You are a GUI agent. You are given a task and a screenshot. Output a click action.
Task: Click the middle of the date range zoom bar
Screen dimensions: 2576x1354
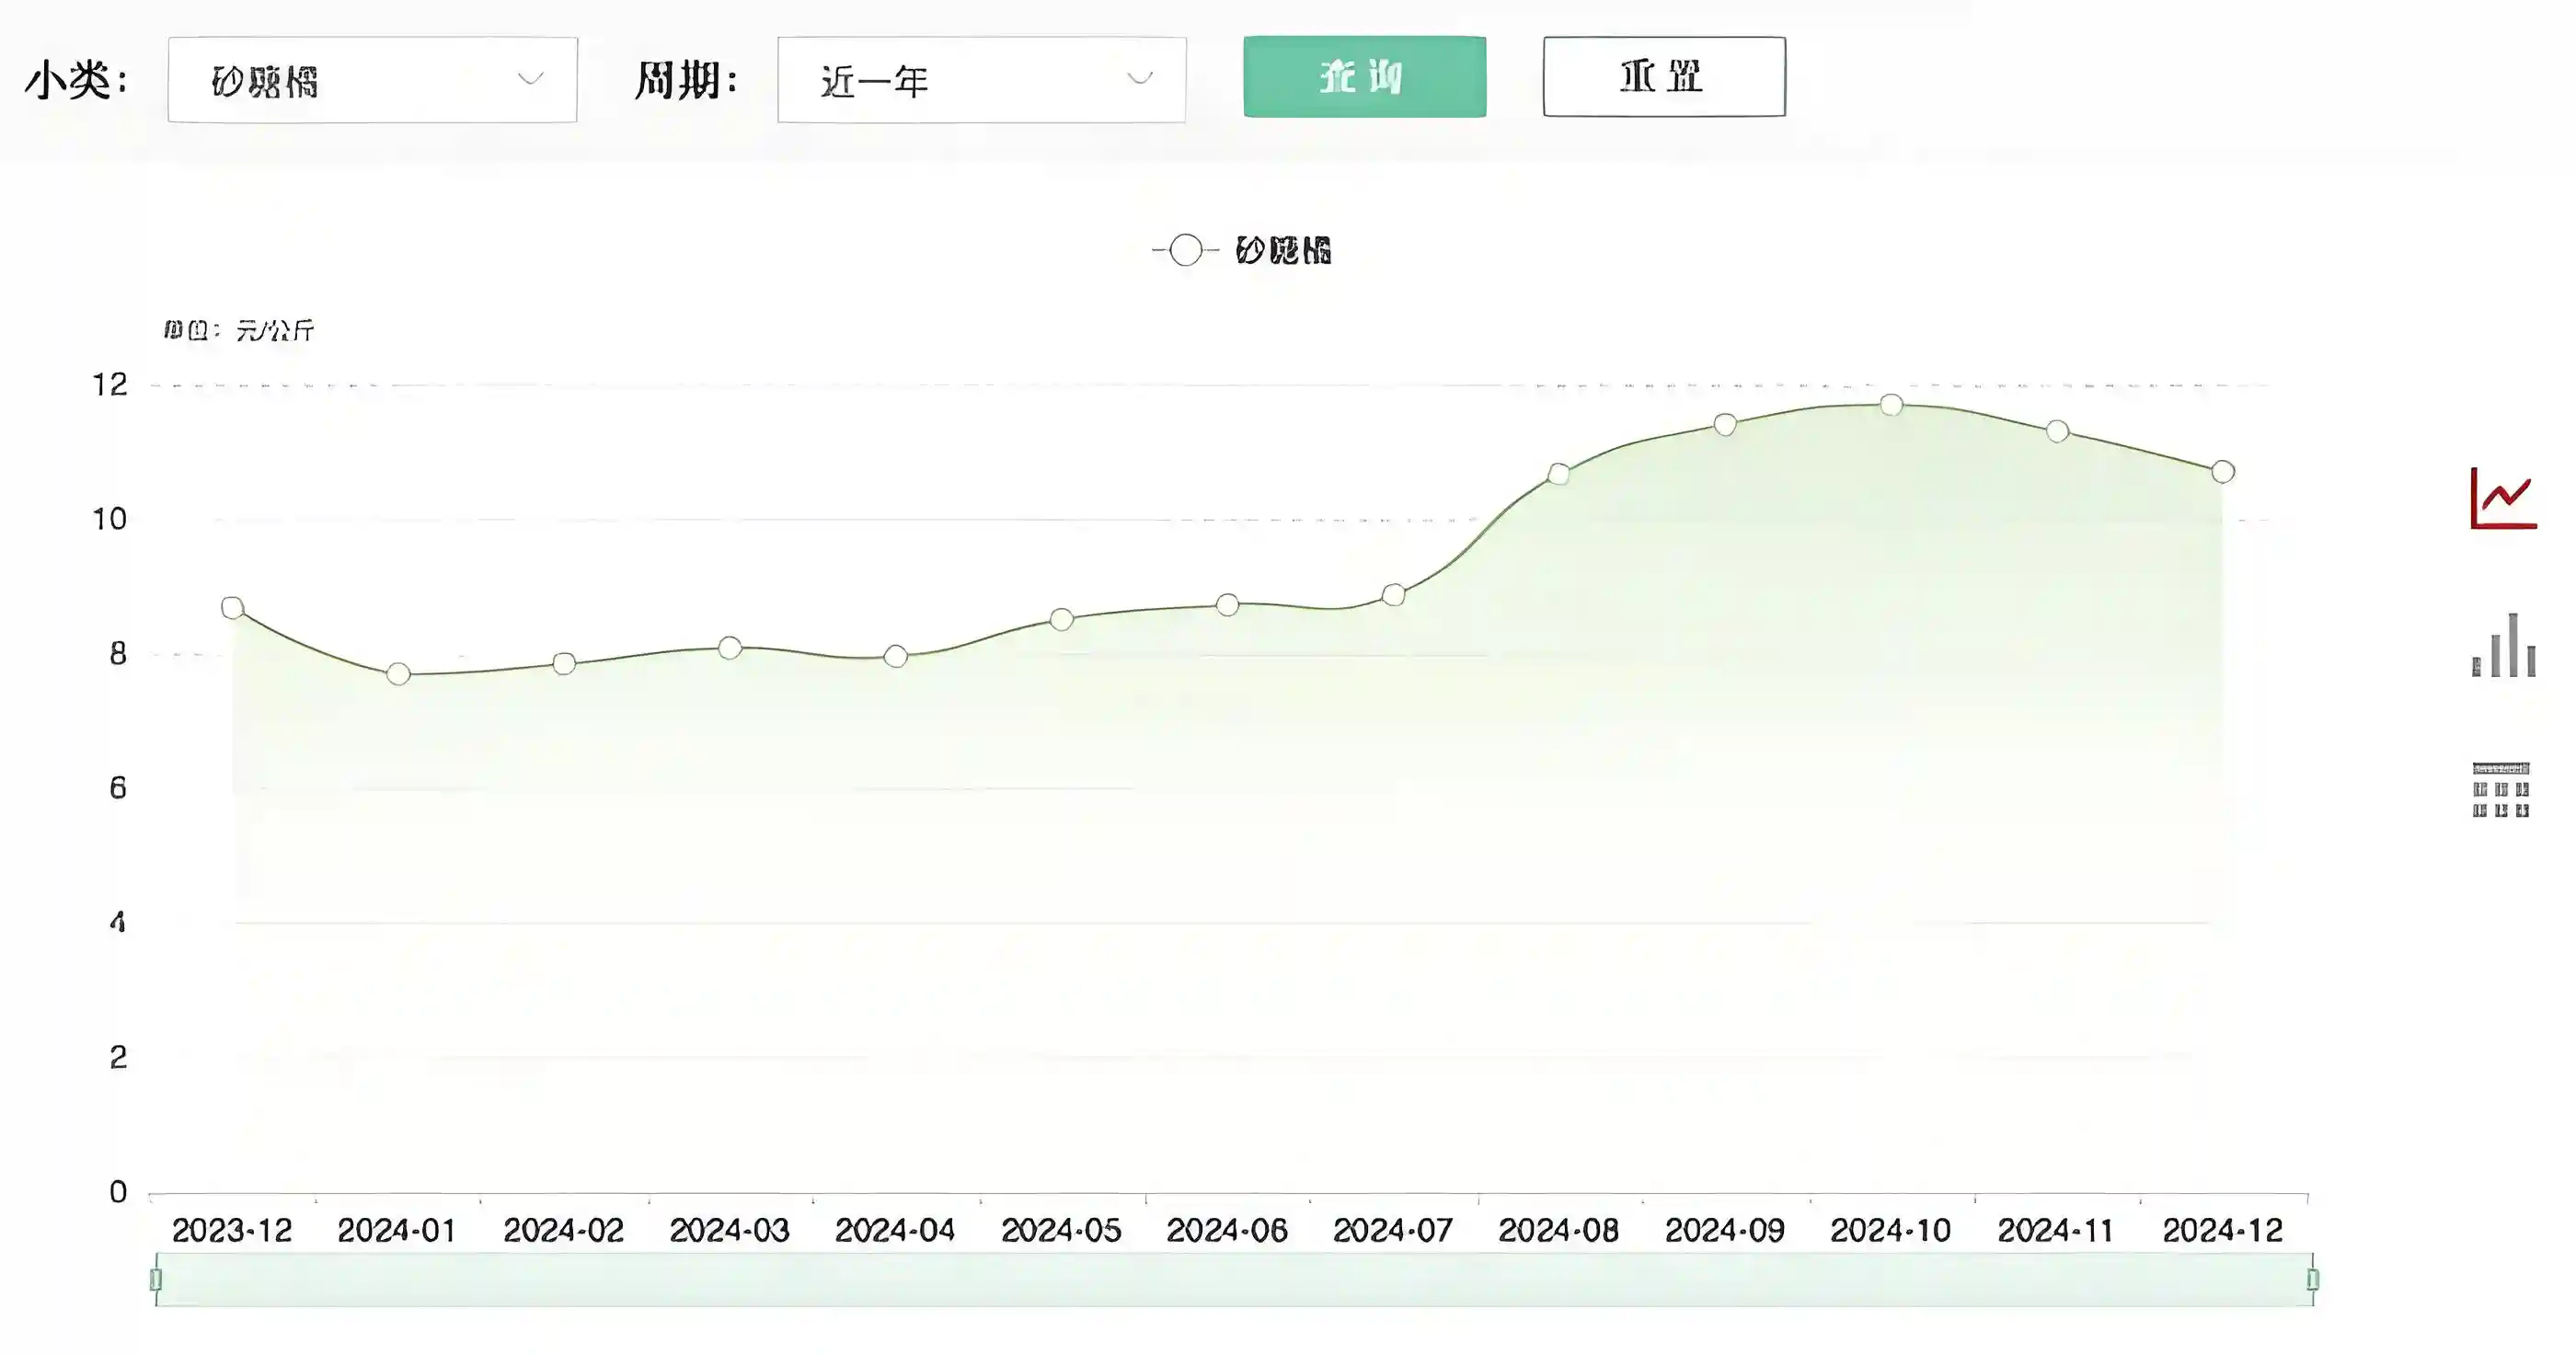(x=1234, y=1279)
